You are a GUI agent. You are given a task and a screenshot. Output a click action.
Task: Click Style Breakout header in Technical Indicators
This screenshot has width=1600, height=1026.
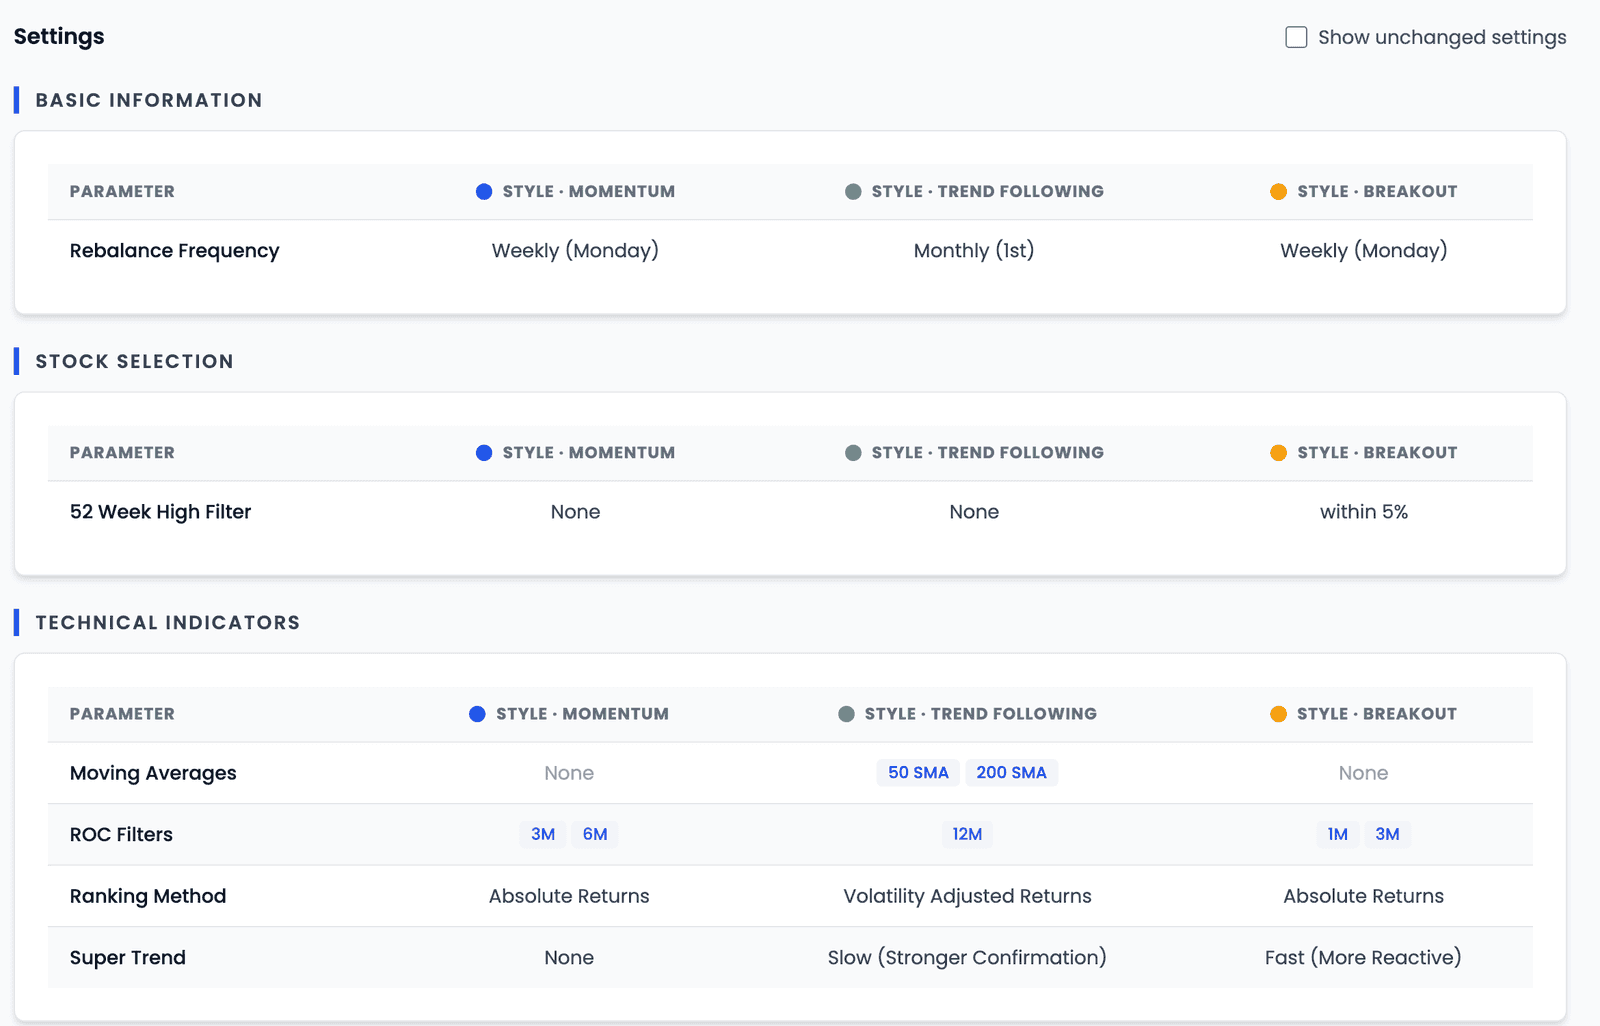click(x=1377, y=714)
